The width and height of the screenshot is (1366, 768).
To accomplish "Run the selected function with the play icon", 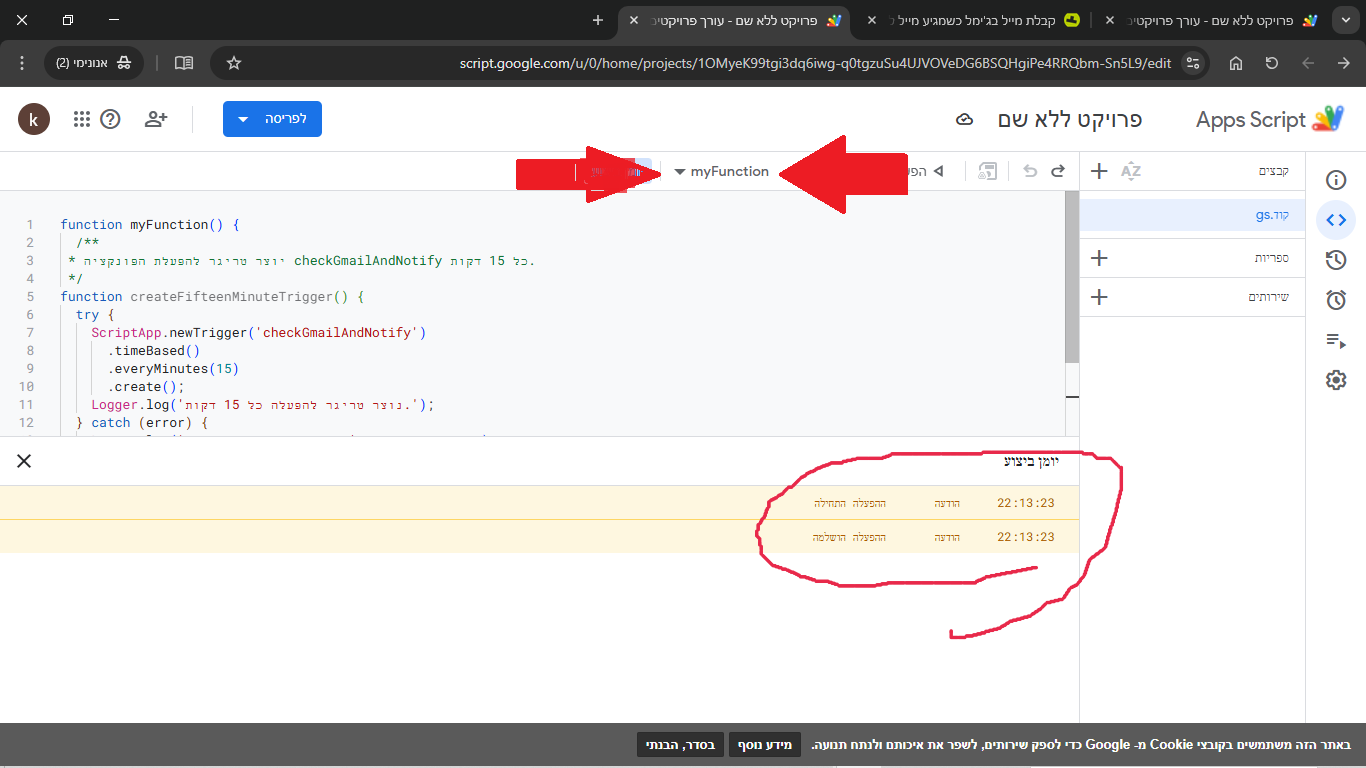I will (938, 171).
